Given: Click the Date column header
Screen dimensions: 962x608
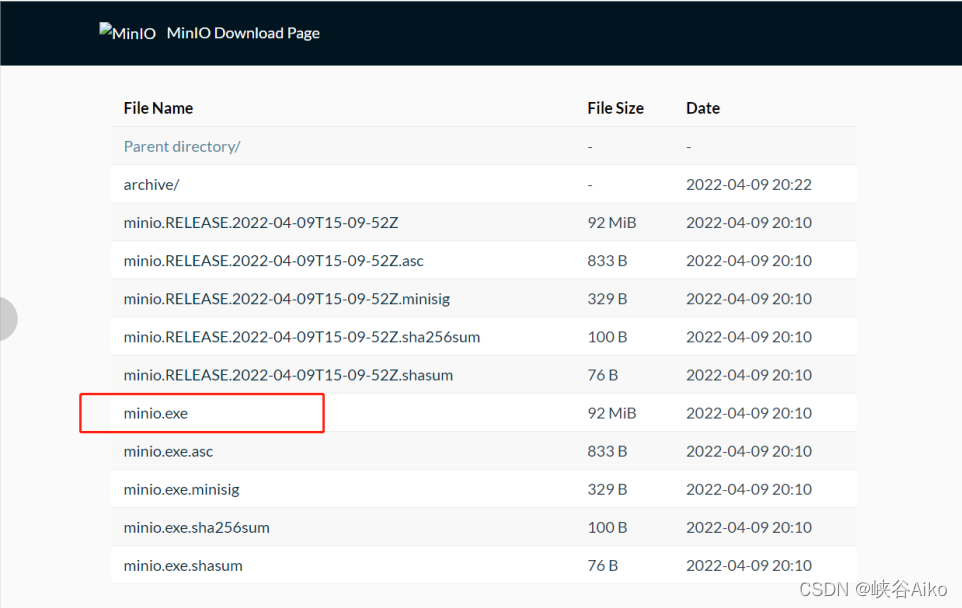Looking at the screenshot, I should point(703,108).
